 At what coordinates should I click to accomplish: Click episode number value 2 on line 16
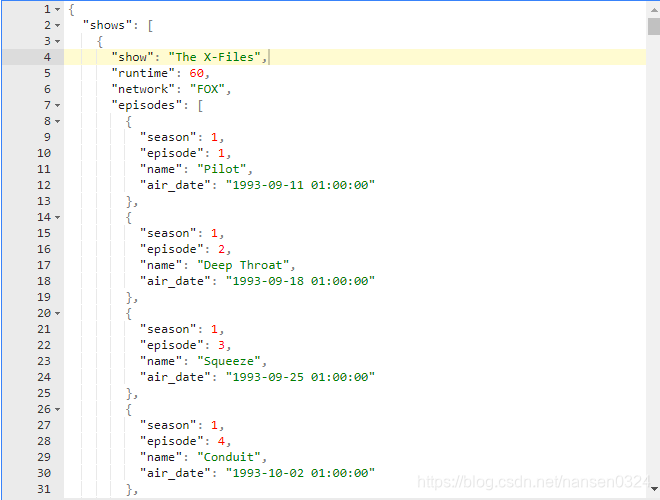click(x=221, y=249)
